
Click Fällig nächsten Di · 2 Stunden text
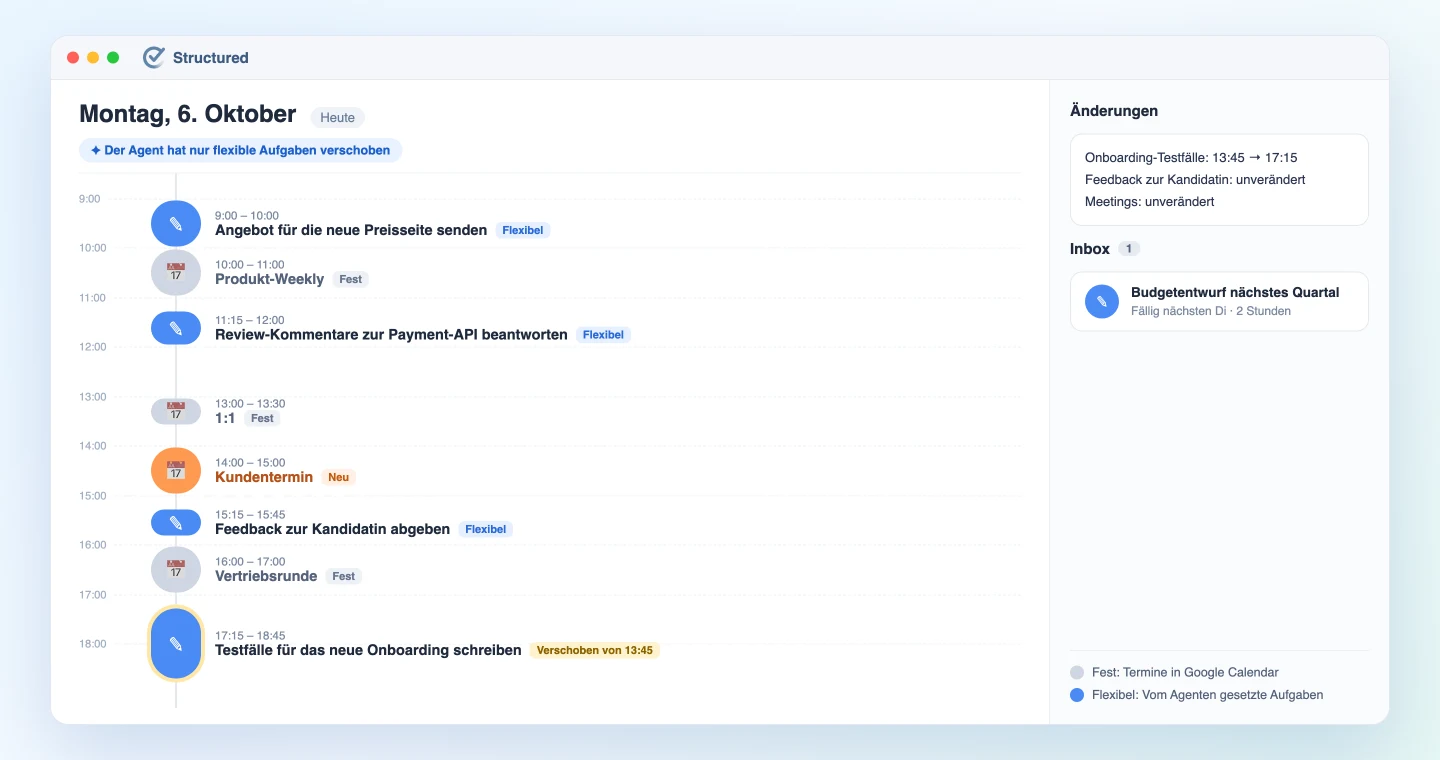coord(1211,311)
